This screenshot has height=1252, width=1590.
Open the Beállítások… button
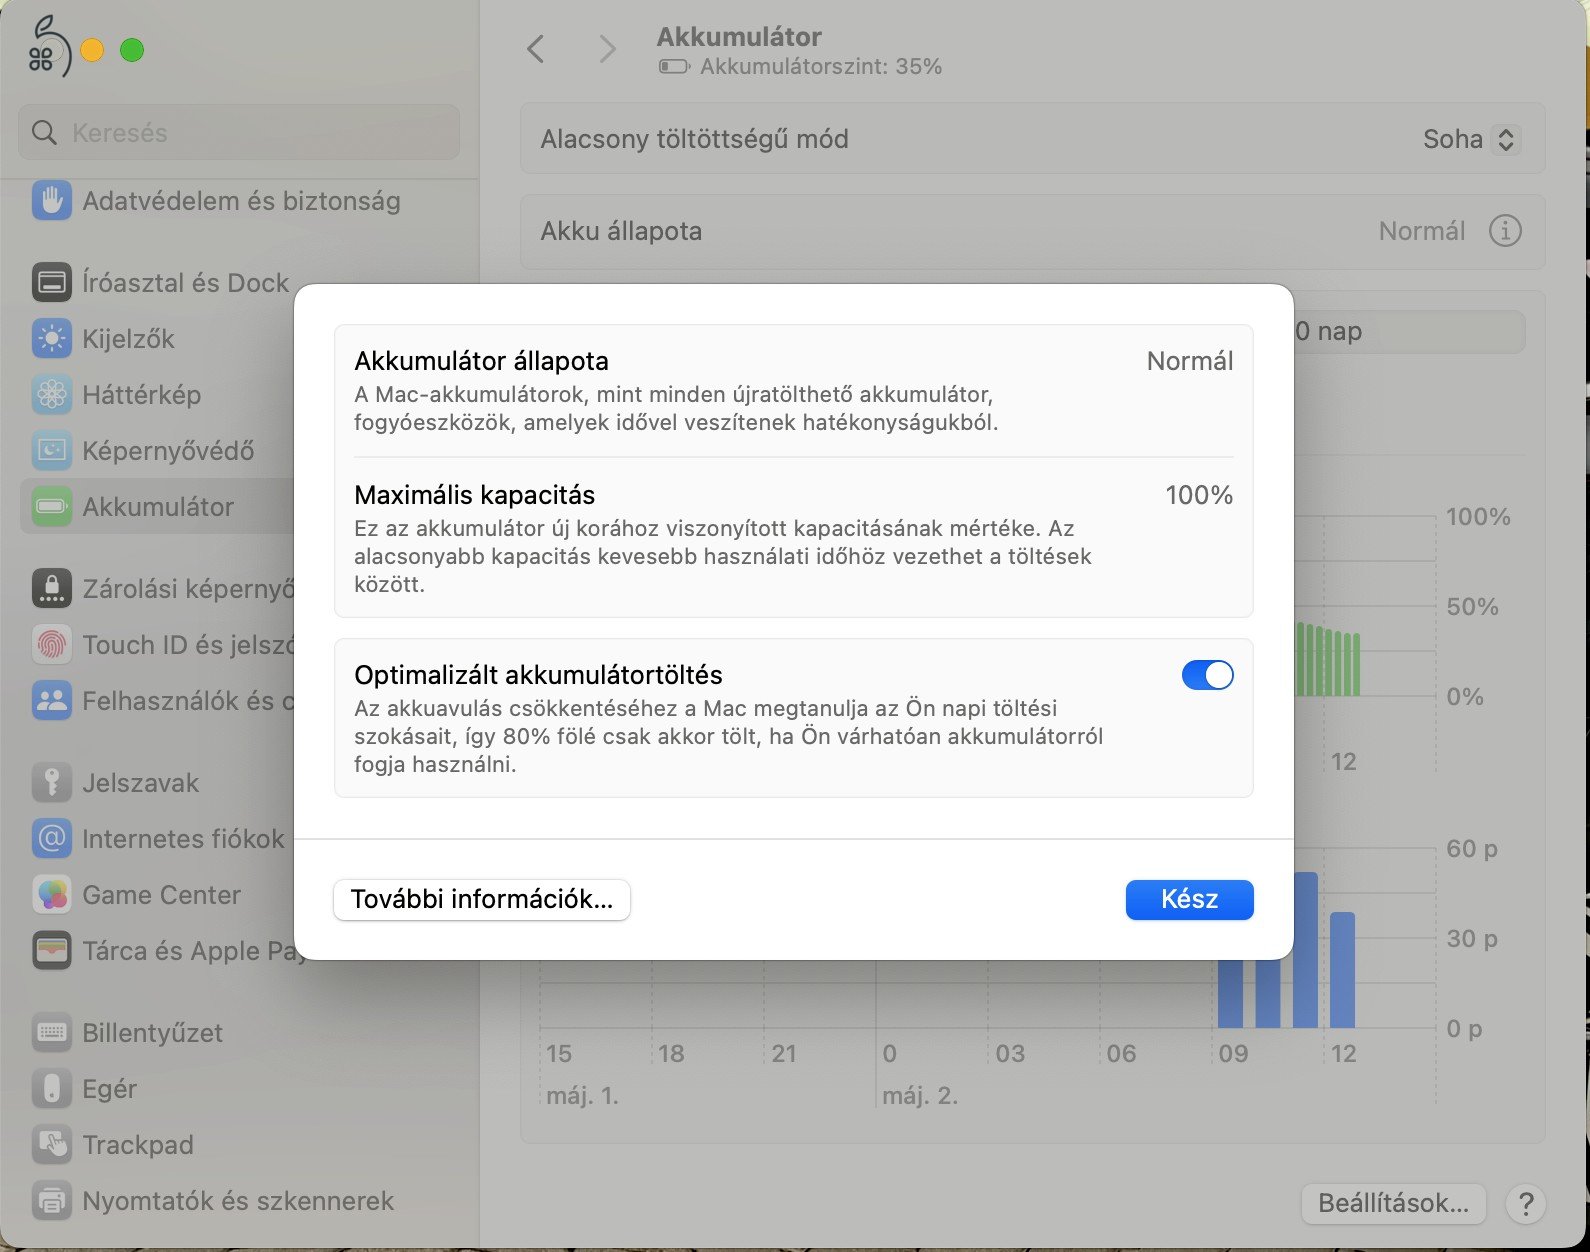pyautogui.click(x=1393, y=1203)
